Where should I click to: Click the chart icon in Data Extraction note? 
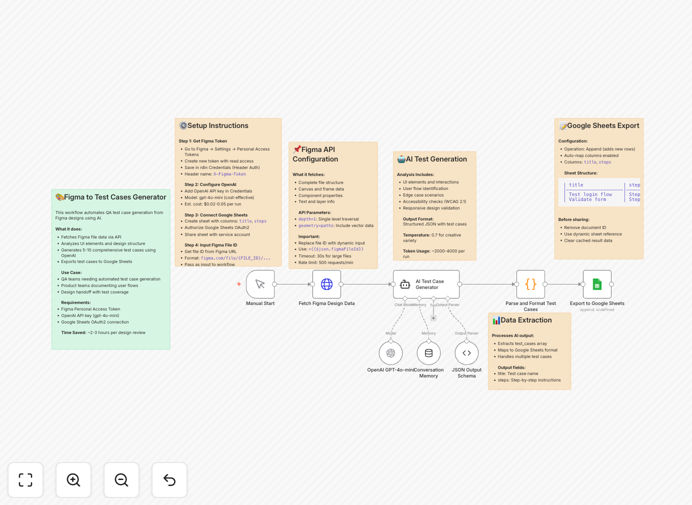pos(496,320)
